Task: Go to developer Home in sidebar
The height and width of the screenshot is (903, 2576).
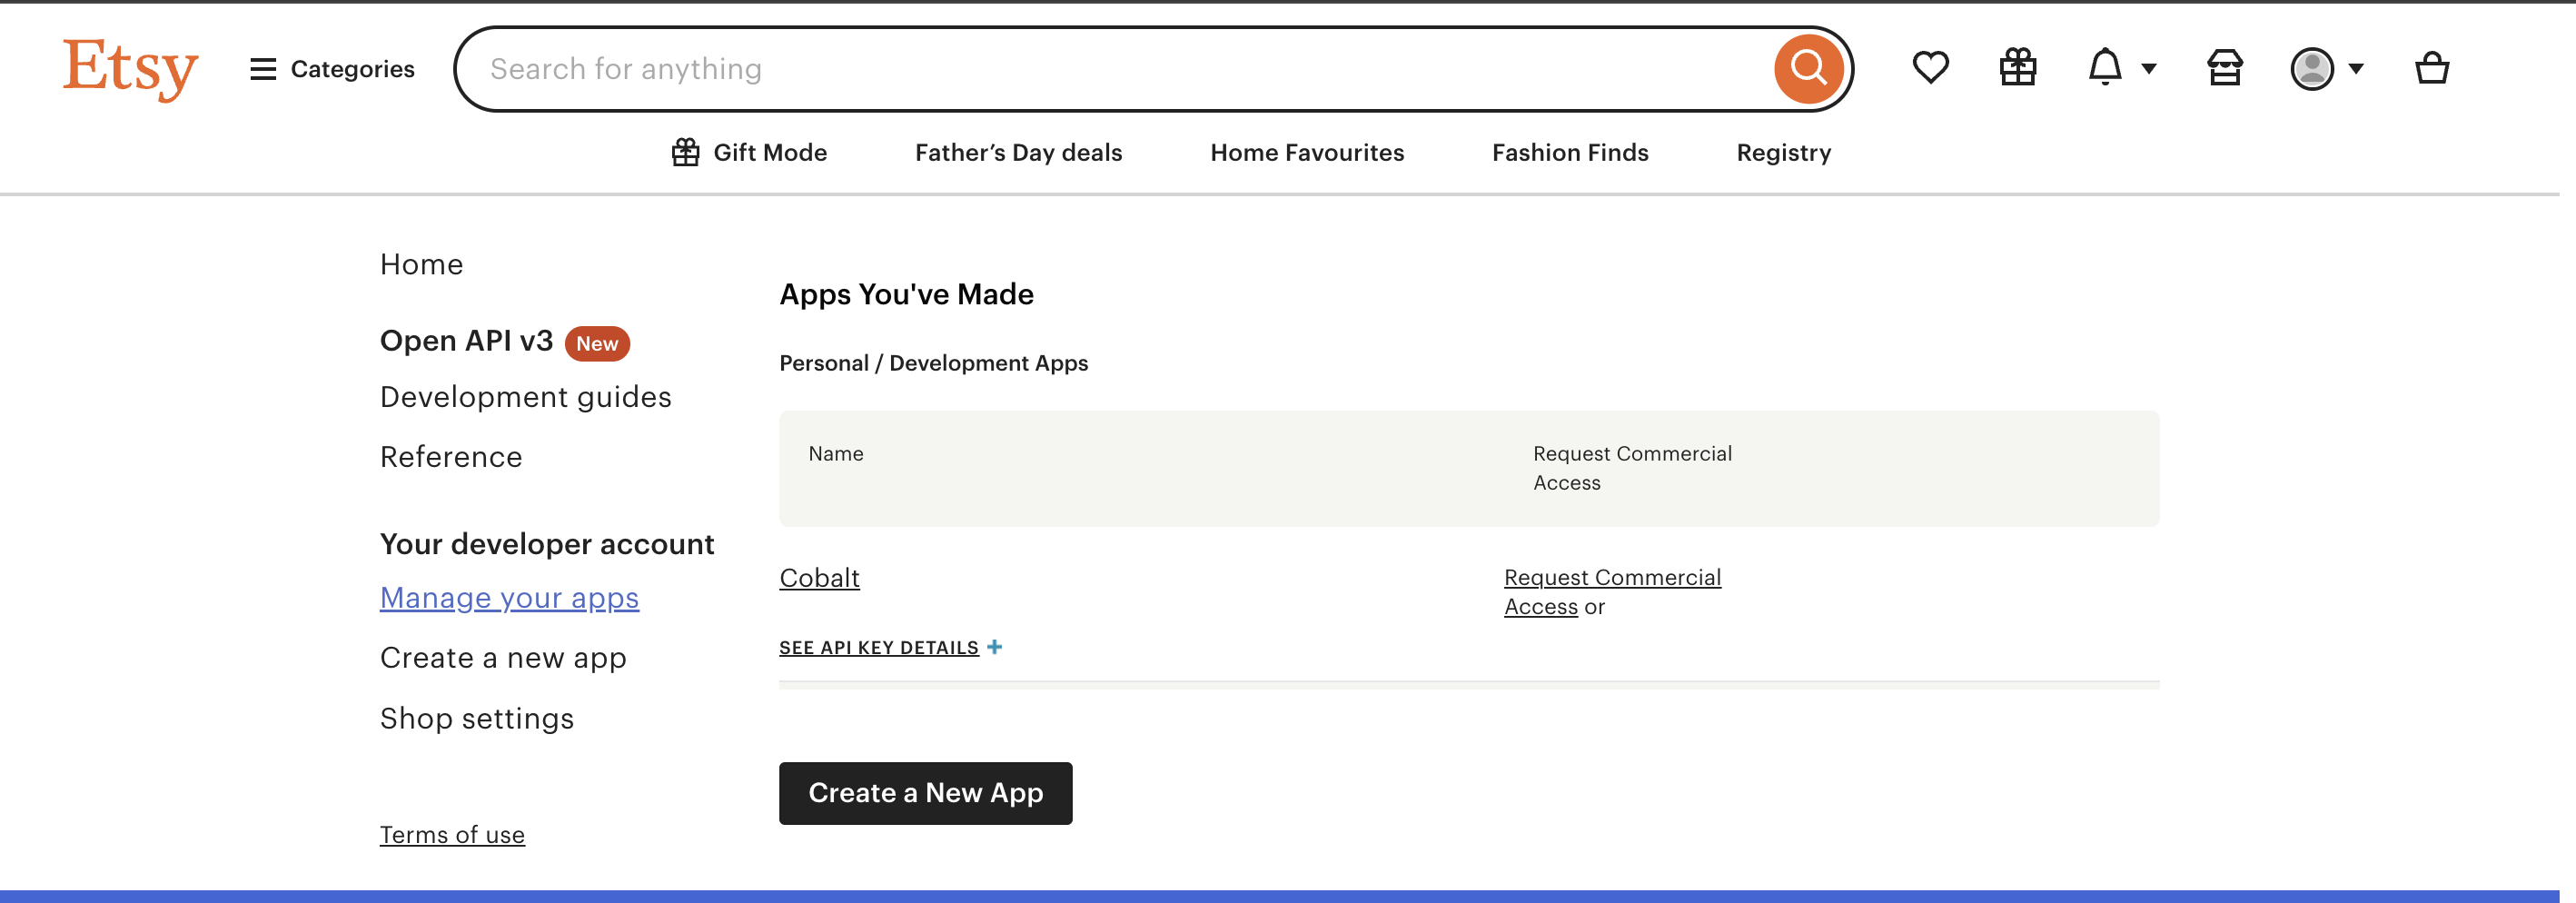Action: point(421,265)
